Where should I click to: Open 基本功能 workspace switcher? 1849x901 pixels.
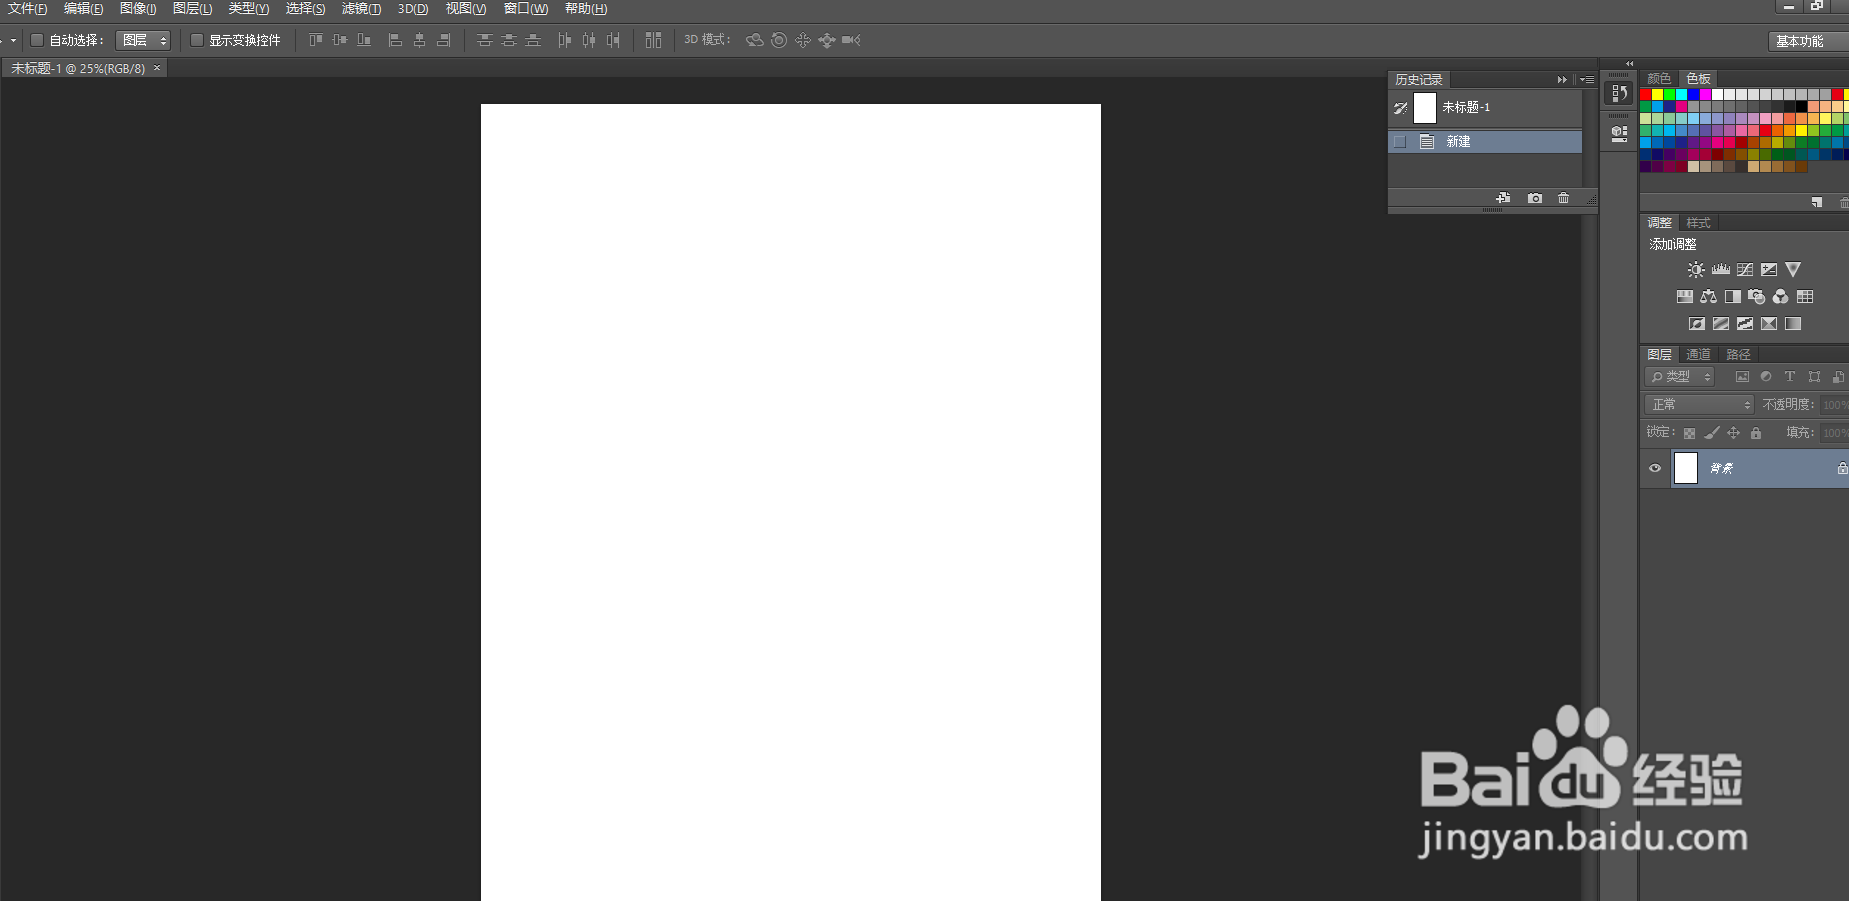click(1808, 41)
